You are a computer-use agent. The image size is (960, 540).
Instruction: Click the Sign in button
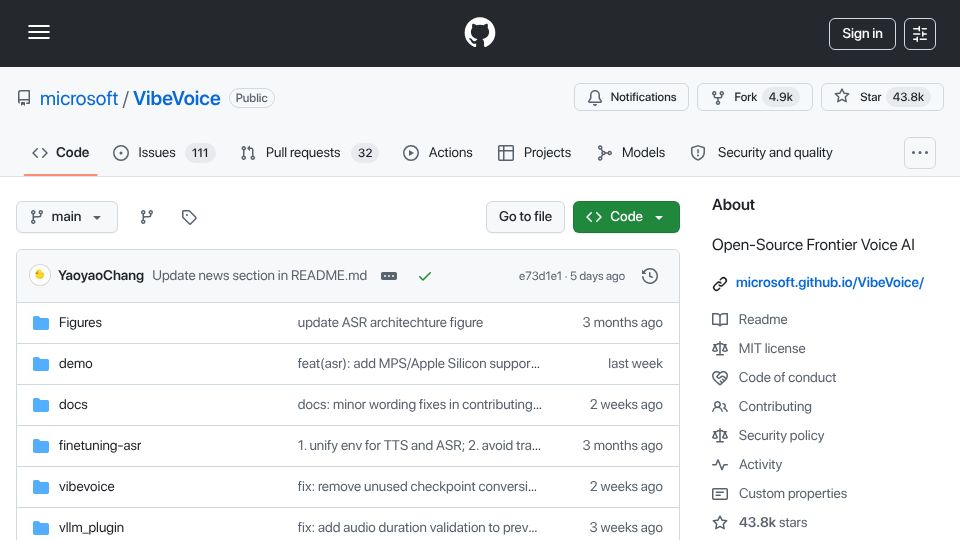pos(862,34)
